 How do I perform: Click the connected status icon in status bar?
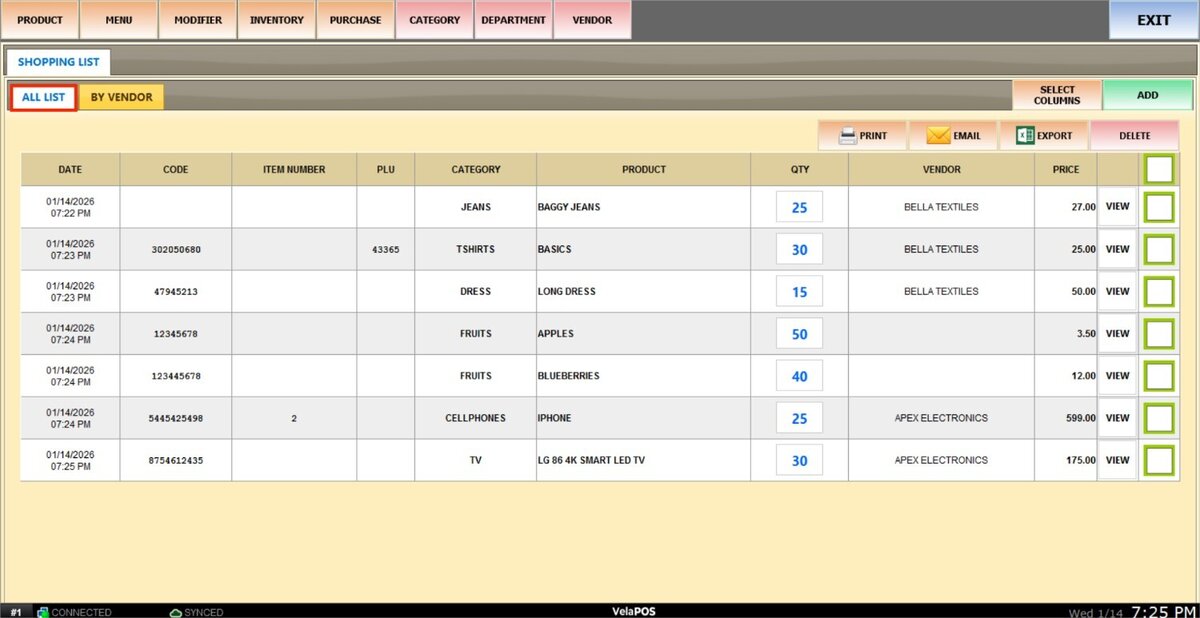pos(43,612)
